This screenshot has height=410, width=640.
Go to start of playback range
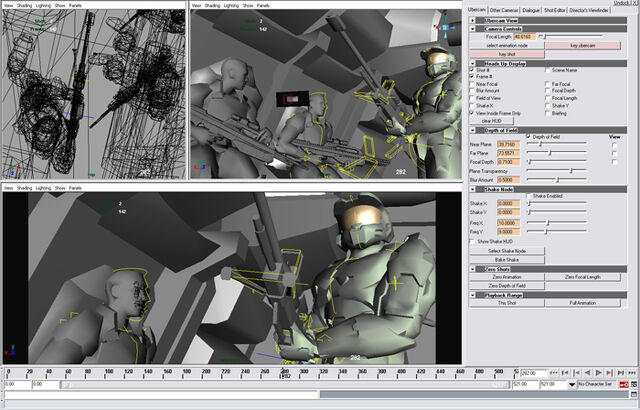[x=554, y=373]
